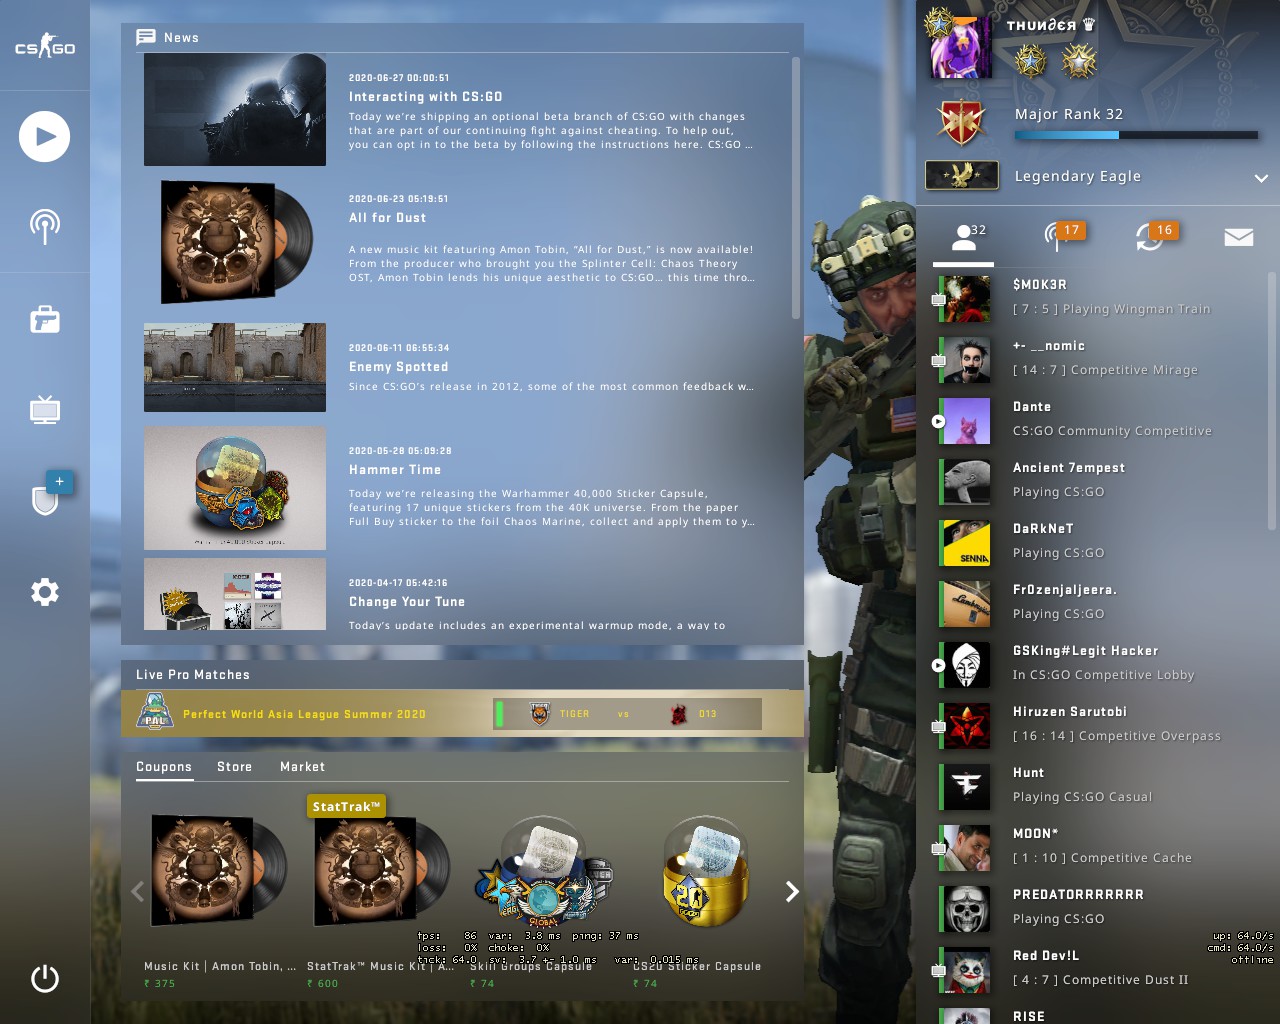Expand the Legendary Eagle rank dropdown
The image size is (1280, 1024).
(1261, 178)
